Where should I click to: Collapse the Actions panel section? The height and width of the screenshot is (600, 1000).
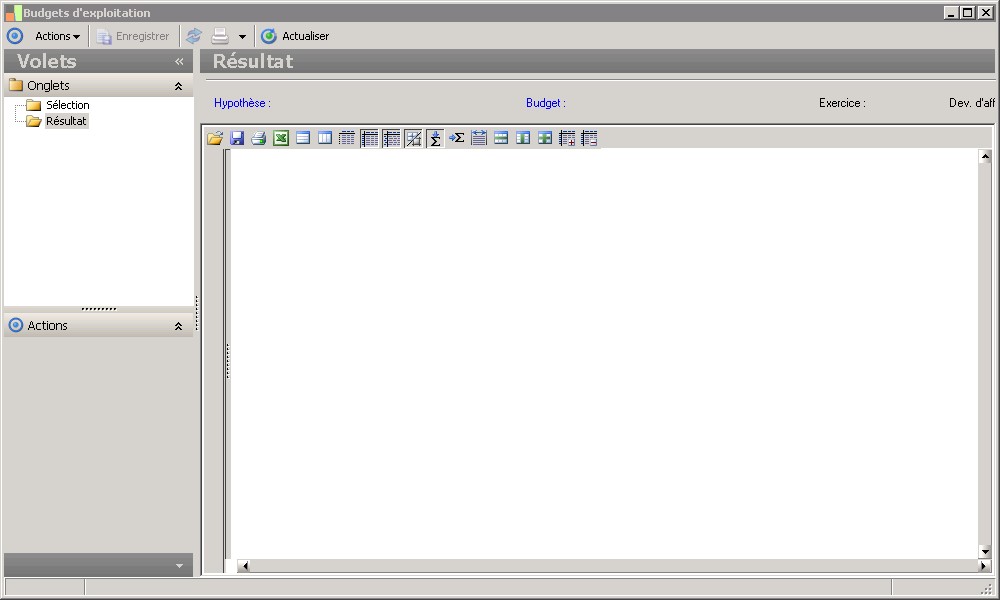pyautogui.click(x=178, y=326)
